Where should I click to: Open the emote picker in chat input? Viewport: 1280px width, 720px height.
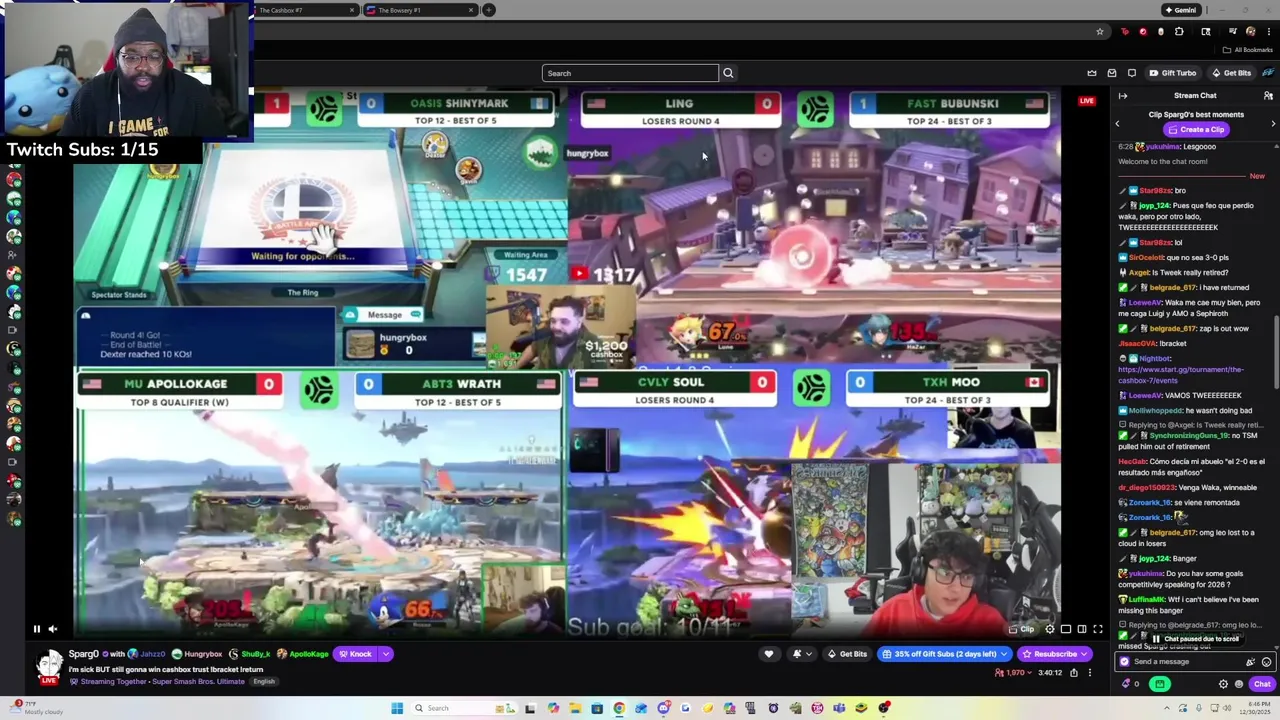[1266, 662]
